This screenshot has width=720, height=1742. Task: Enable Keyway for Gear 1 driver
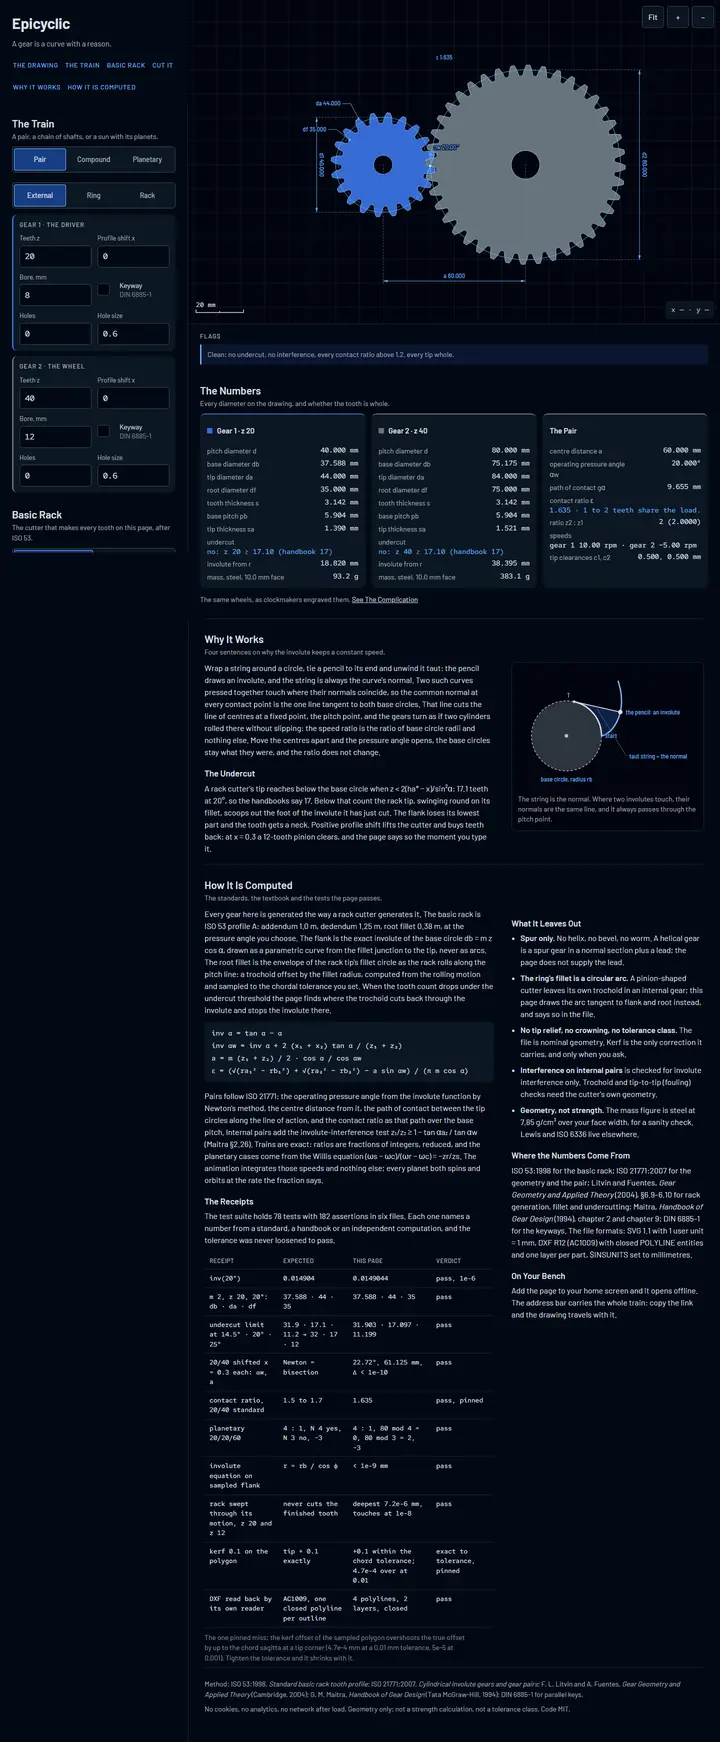click(x=103, y=290)
